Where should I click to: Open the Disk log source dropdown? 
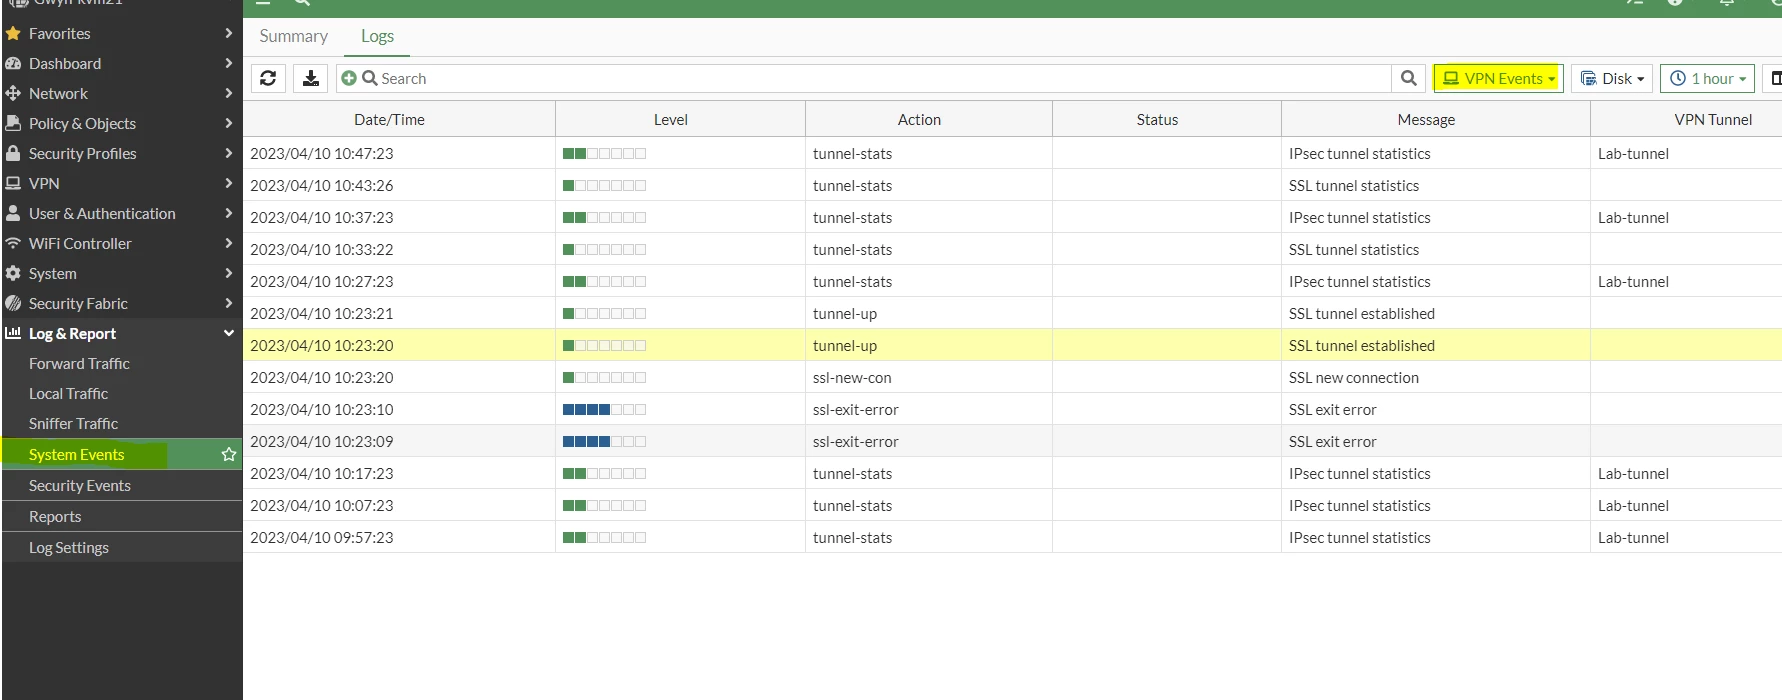(x=1612, y=78)
